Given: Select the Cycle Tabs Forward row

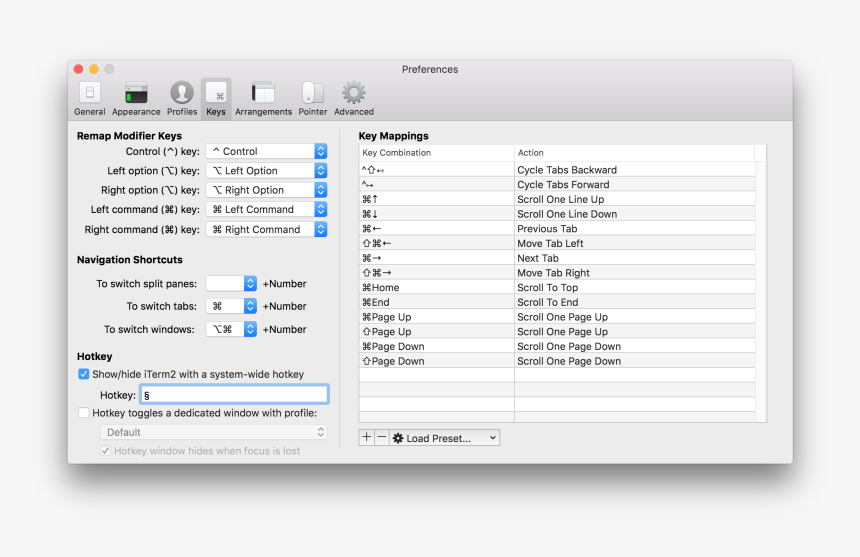Looking at the screenshot, I should [x=557, y=185].
